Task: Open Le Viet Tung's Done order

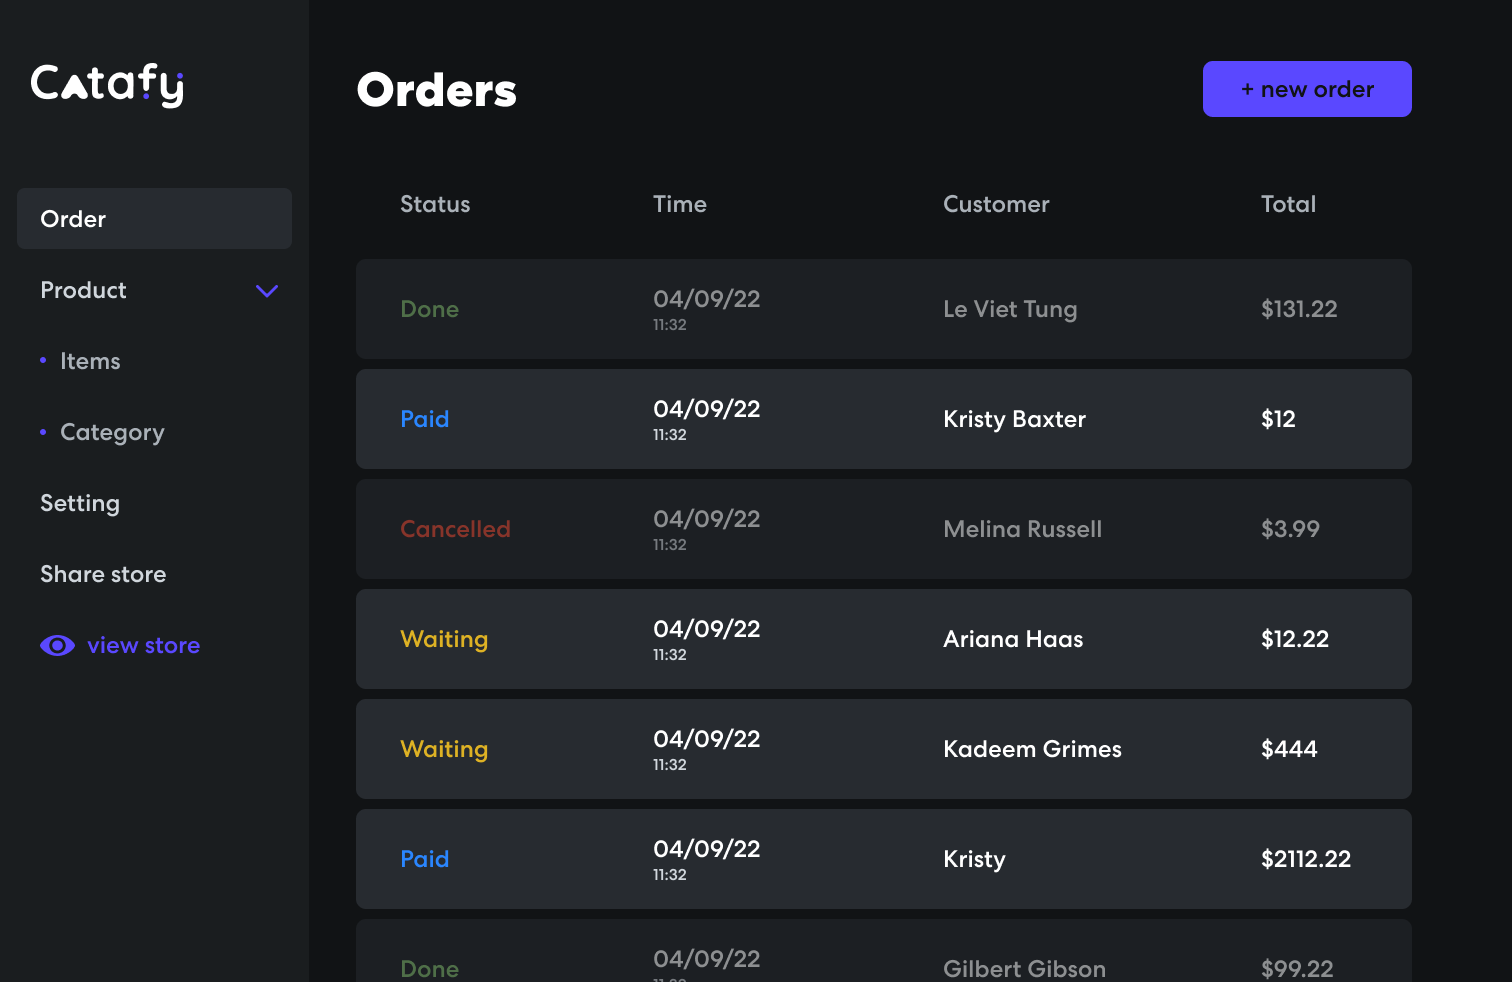Action: (x=883, y=310)
